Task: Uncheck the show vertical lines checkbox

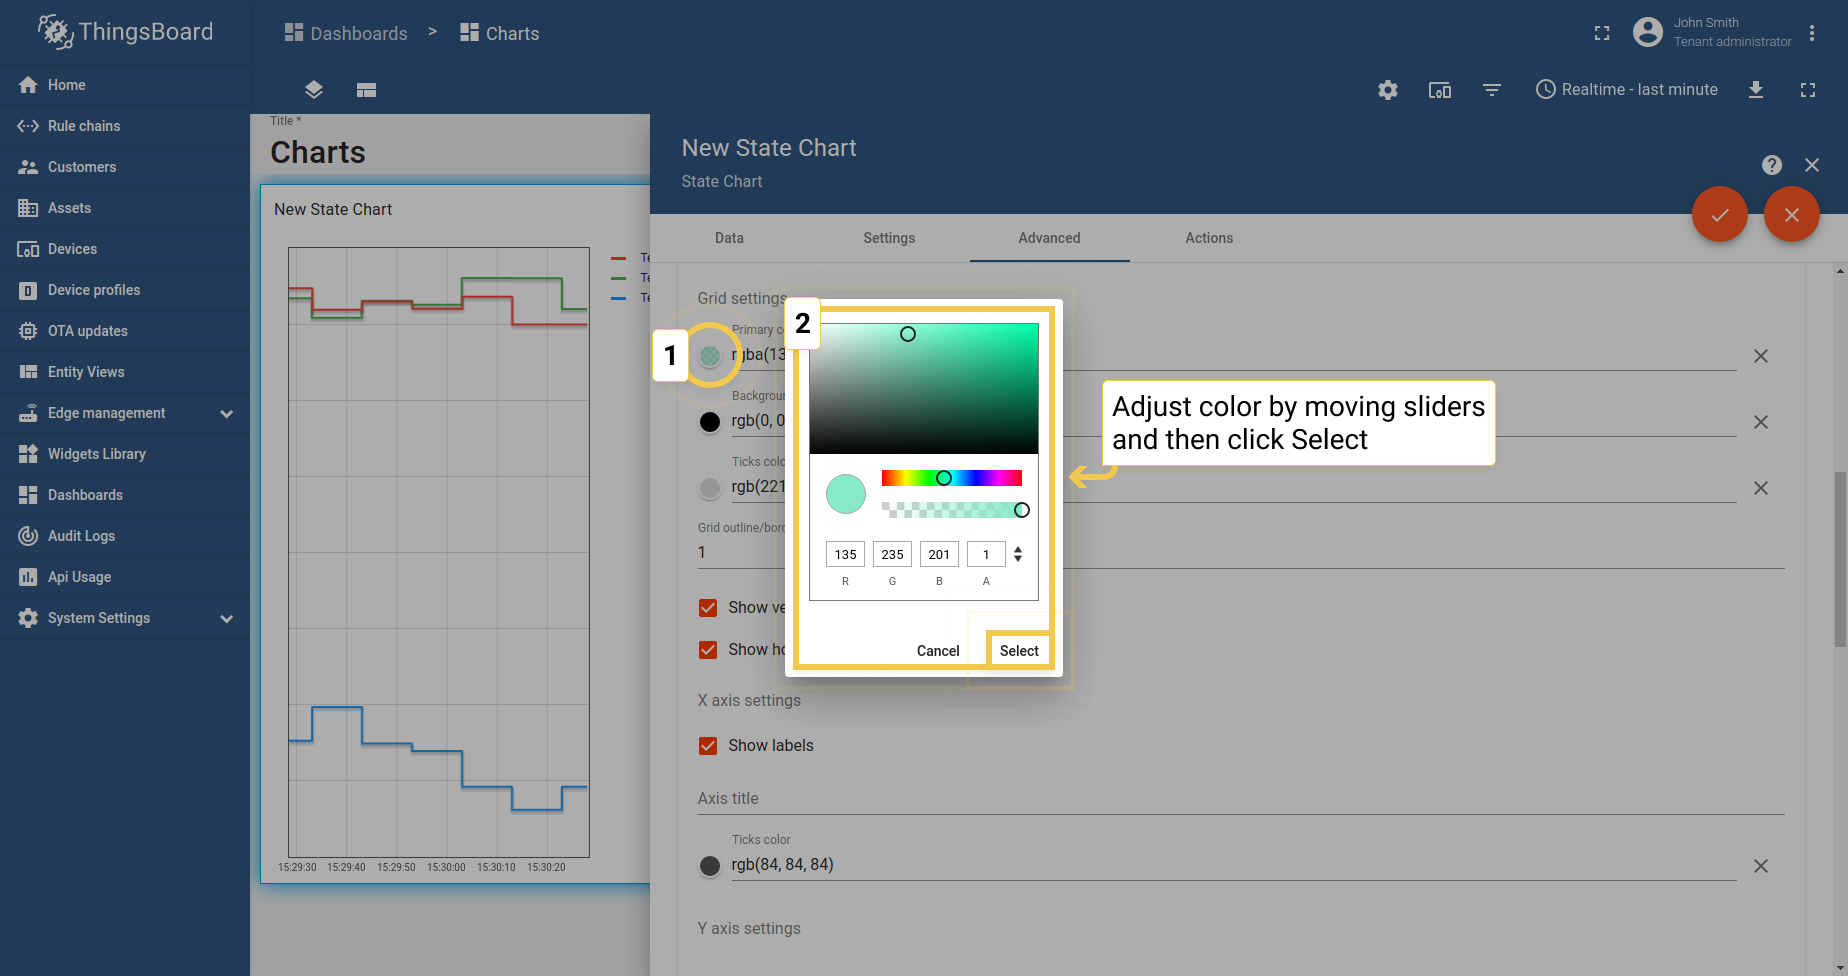Action: [x=708, y=608]
